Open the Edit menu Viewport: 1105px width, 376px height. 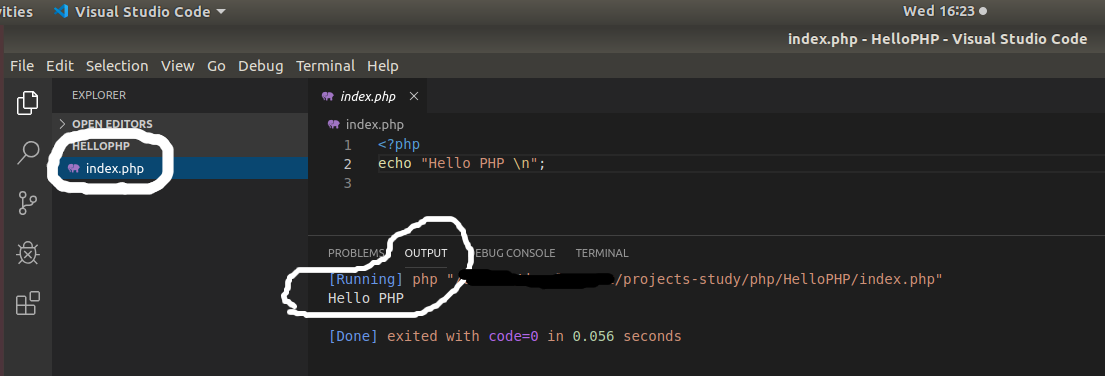coord(60,66)
